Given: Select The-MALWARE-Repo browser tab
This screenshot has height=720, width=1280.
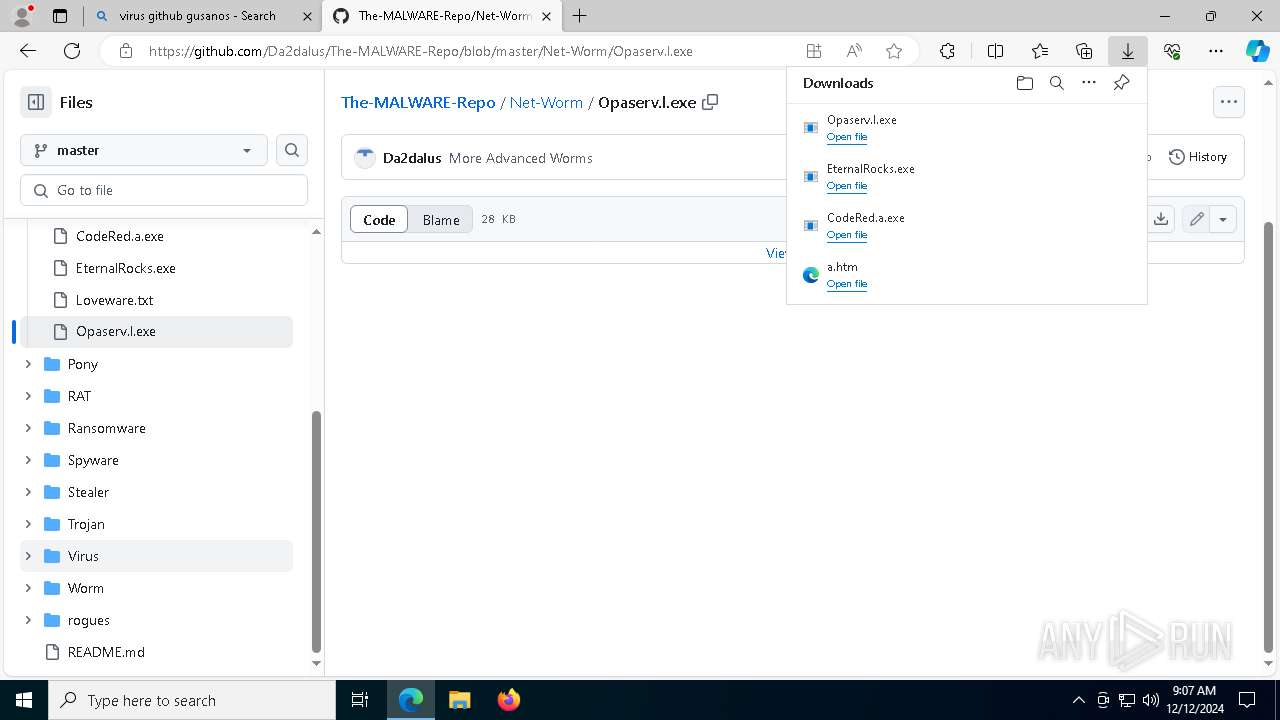Looking at the screenshot, I should (x=440, y=16).
